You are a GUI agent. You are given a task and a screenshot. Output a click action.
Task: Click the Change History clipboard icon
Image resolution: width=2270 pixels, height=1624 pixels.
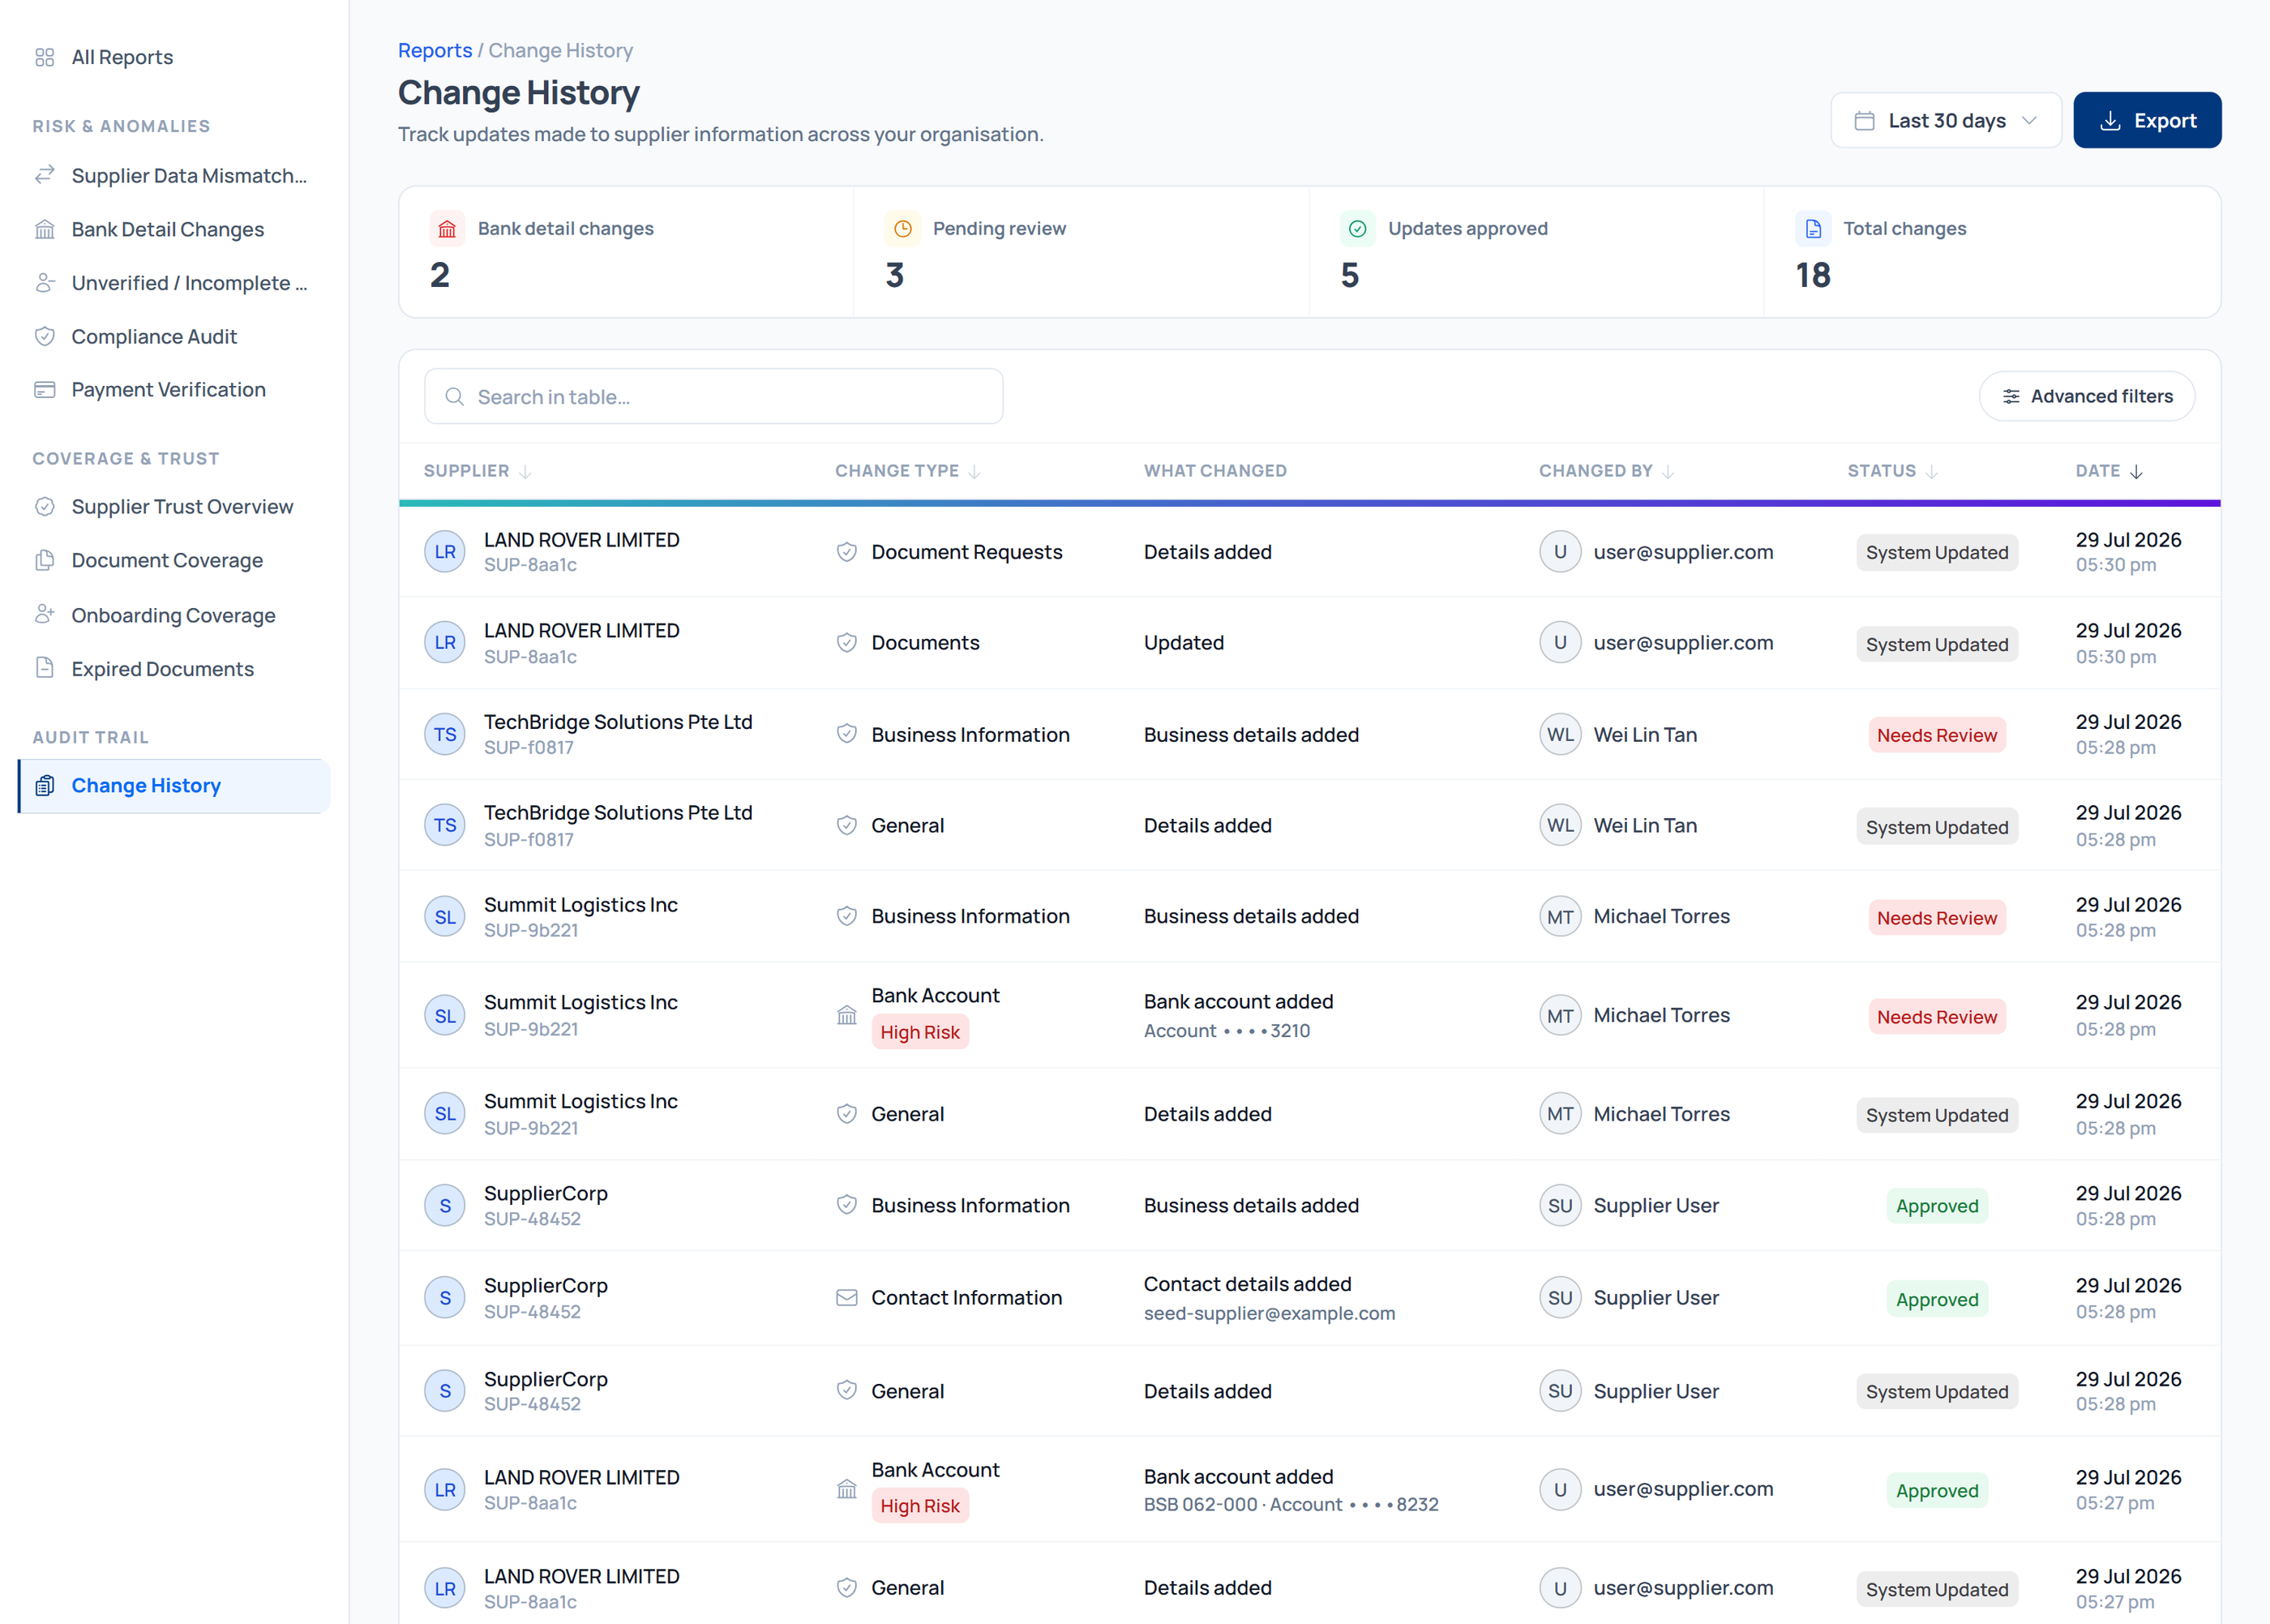tap(44, 786)
